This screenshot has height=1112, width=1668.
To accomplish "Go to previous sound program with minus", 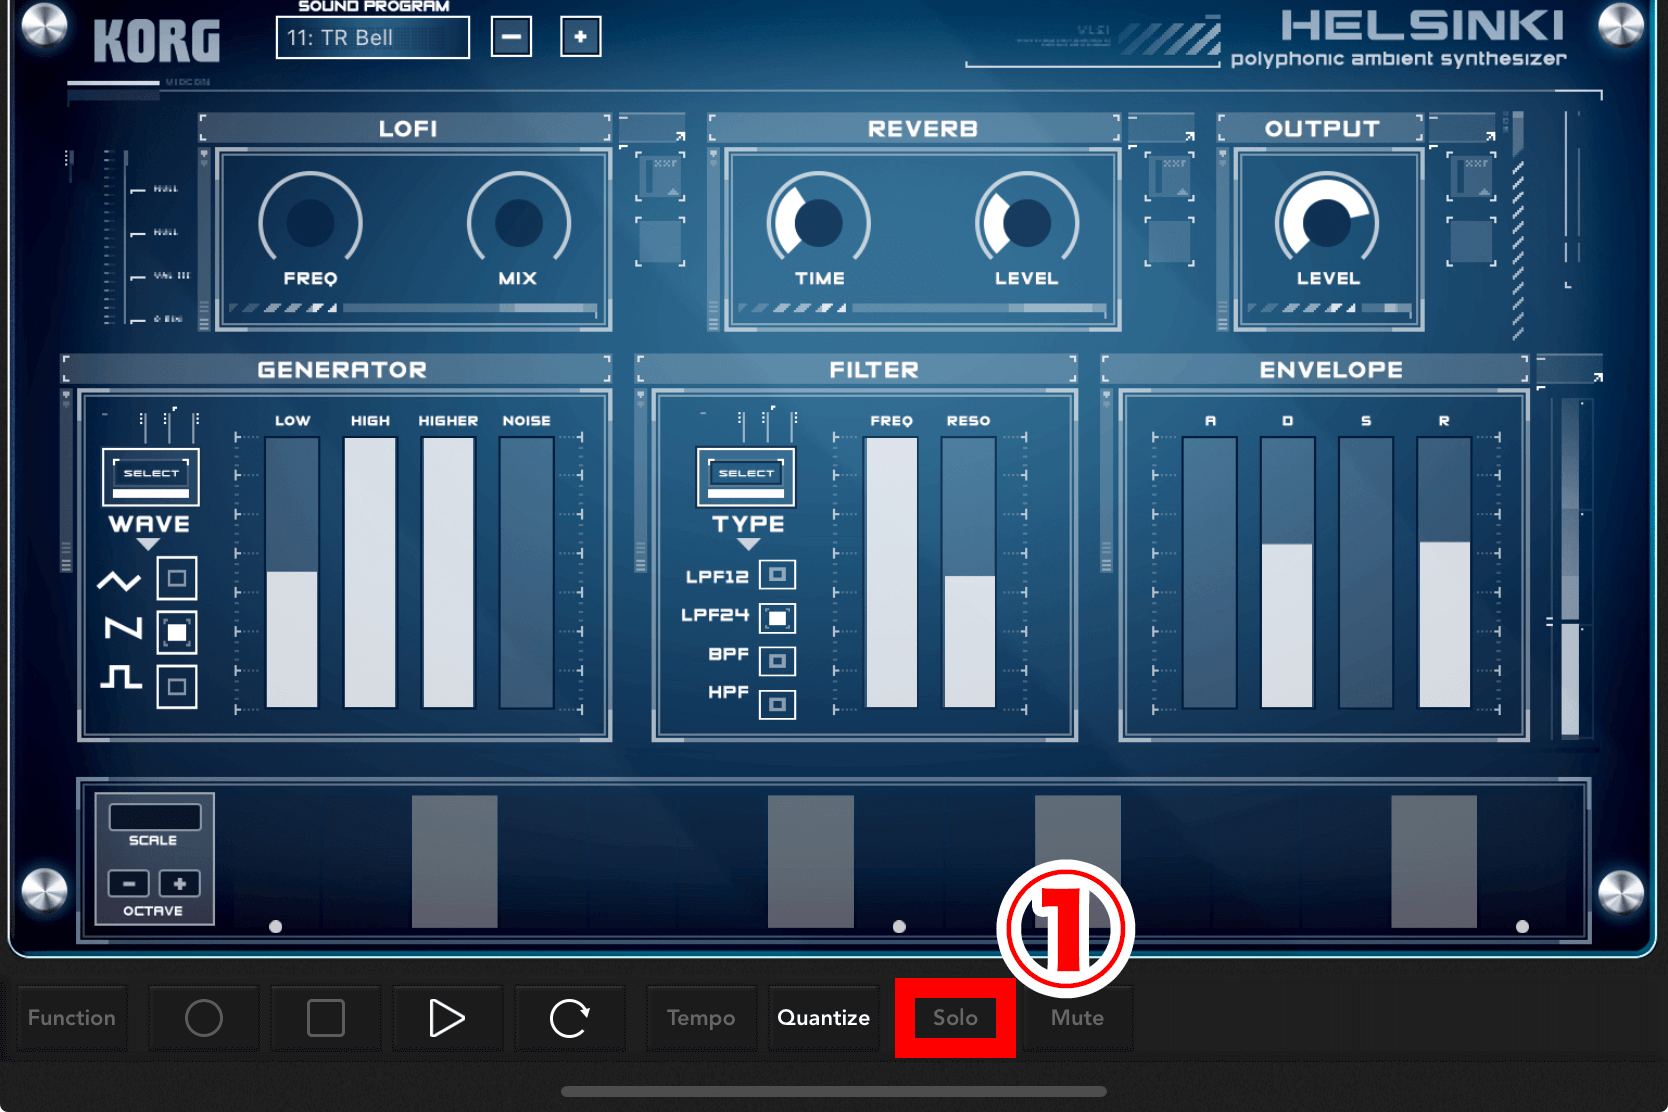I will 511,37.
